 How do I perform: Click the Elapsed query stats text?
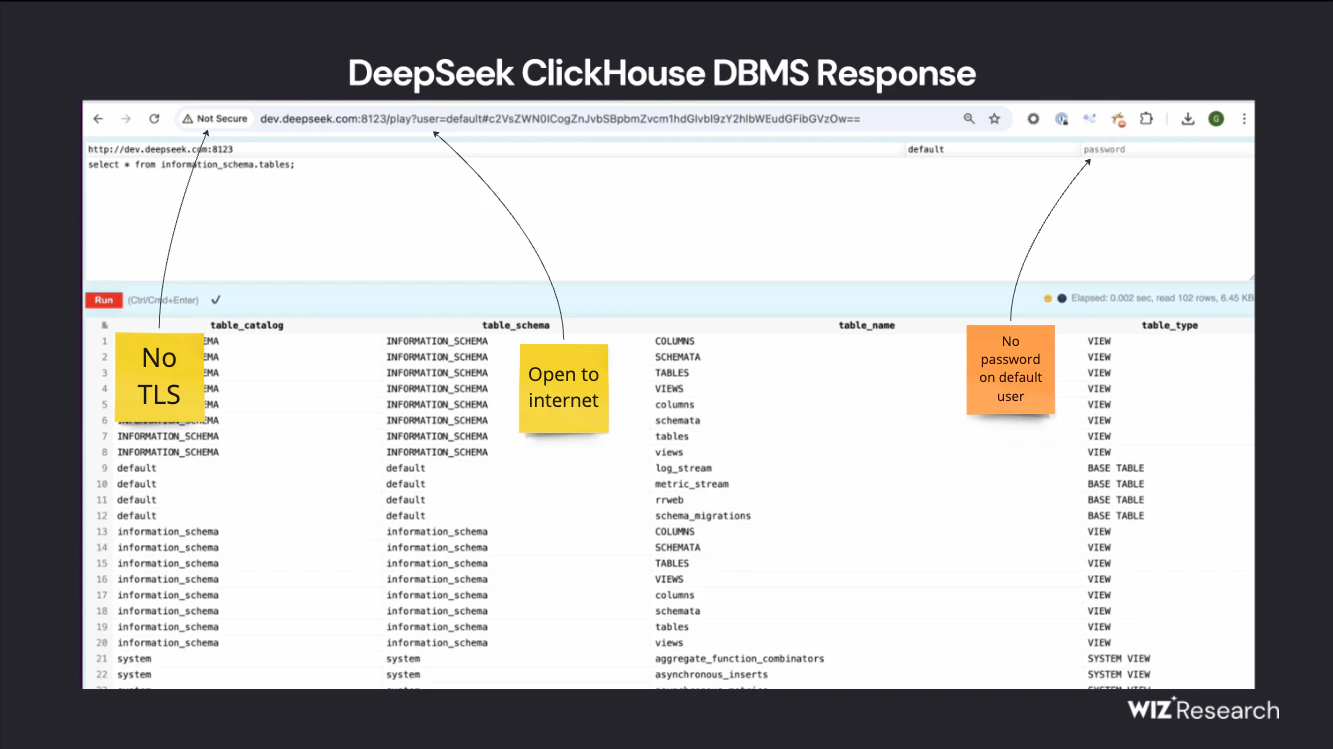tap(1162, 298)
